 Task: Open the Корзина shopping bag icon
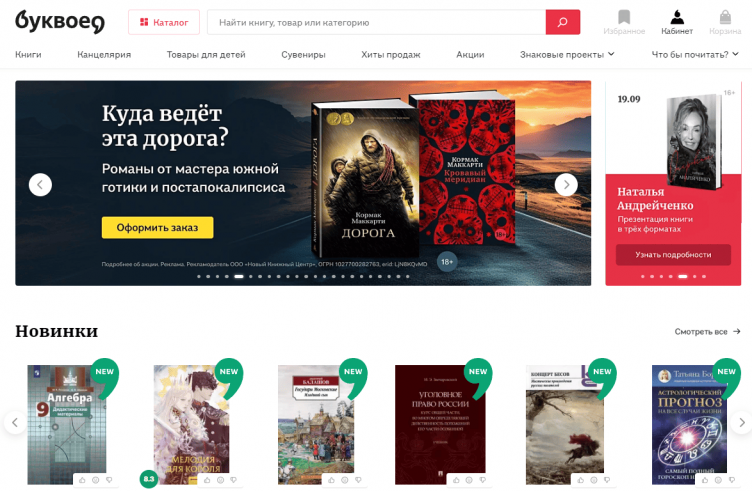(725, 17)
